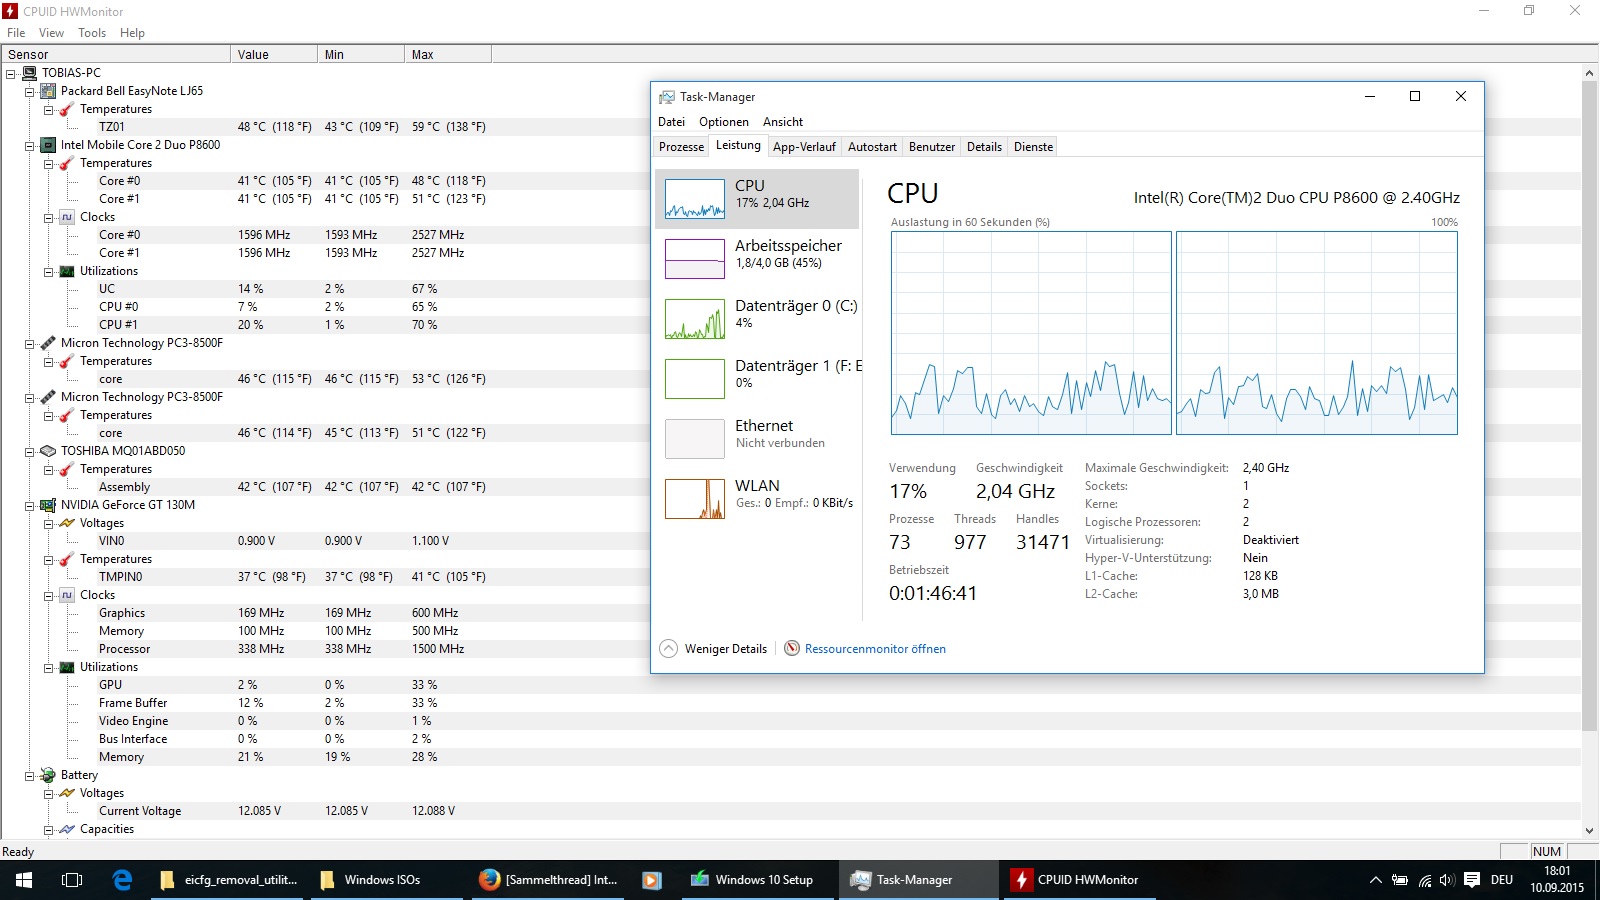This screenshot has width=1600, height=900.
Task: Click the volume icon in the system tray
Action: (x=1447, y=880)
